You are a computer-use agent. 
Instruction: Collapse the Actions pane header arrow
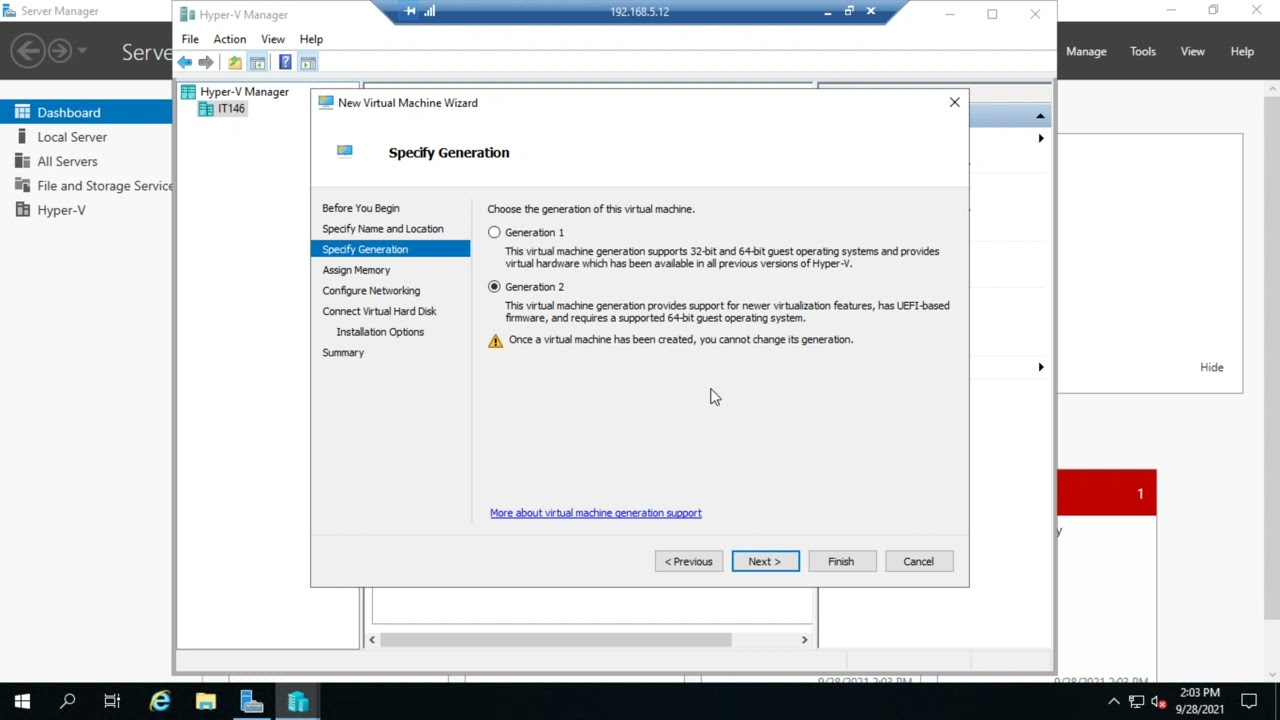pyautogui.click(x=1040, y=116)
